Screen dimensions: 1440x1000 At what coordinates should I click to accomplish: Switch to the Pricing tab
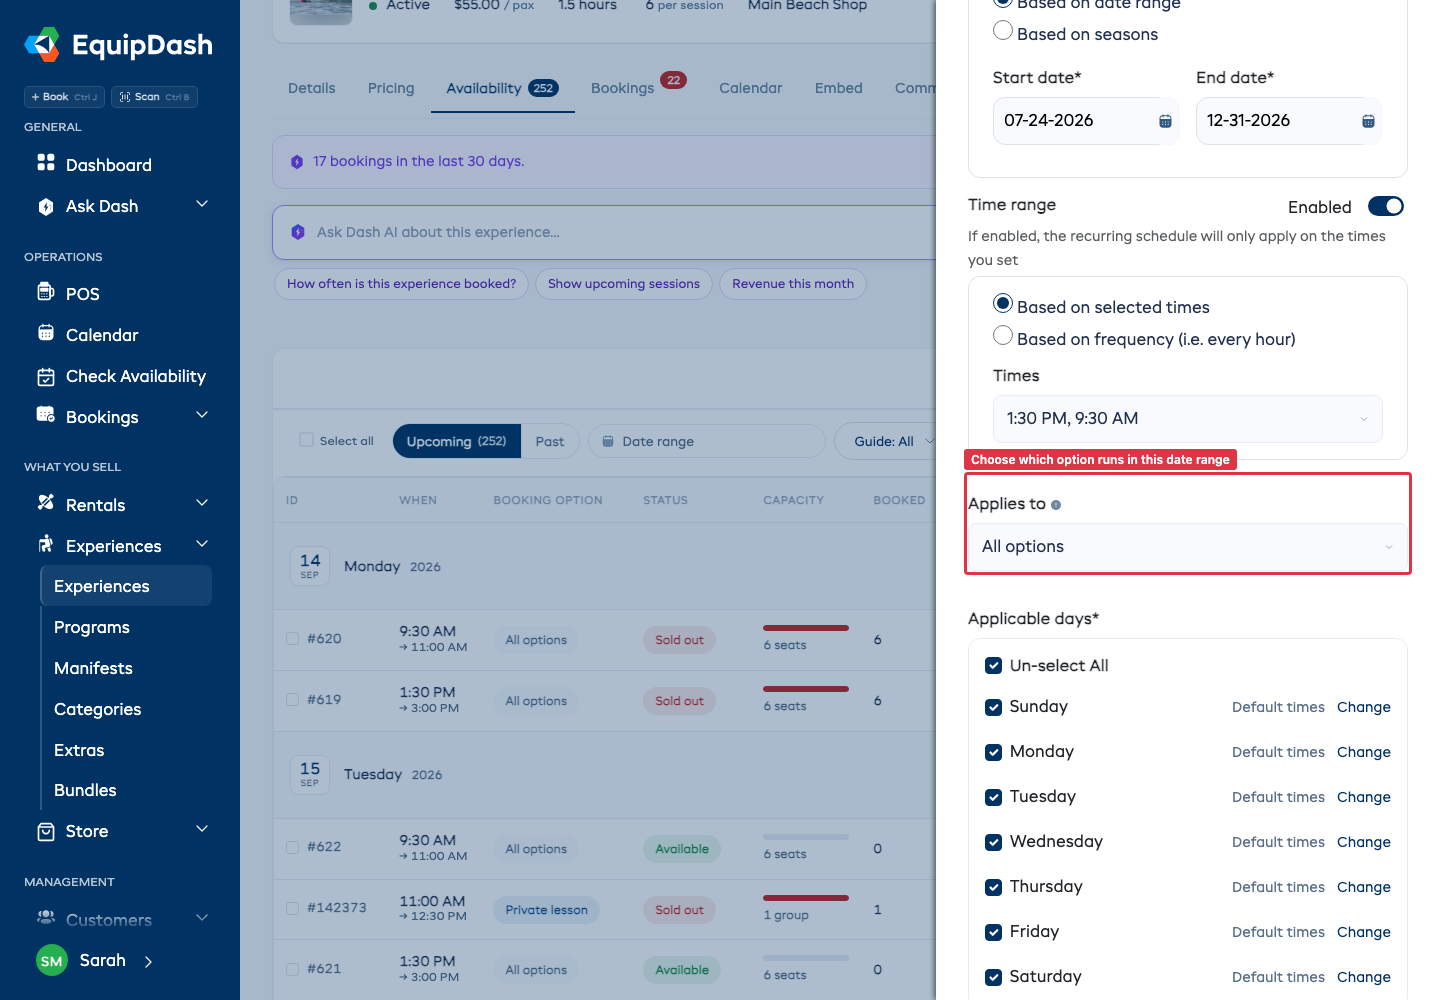[391, 88]
